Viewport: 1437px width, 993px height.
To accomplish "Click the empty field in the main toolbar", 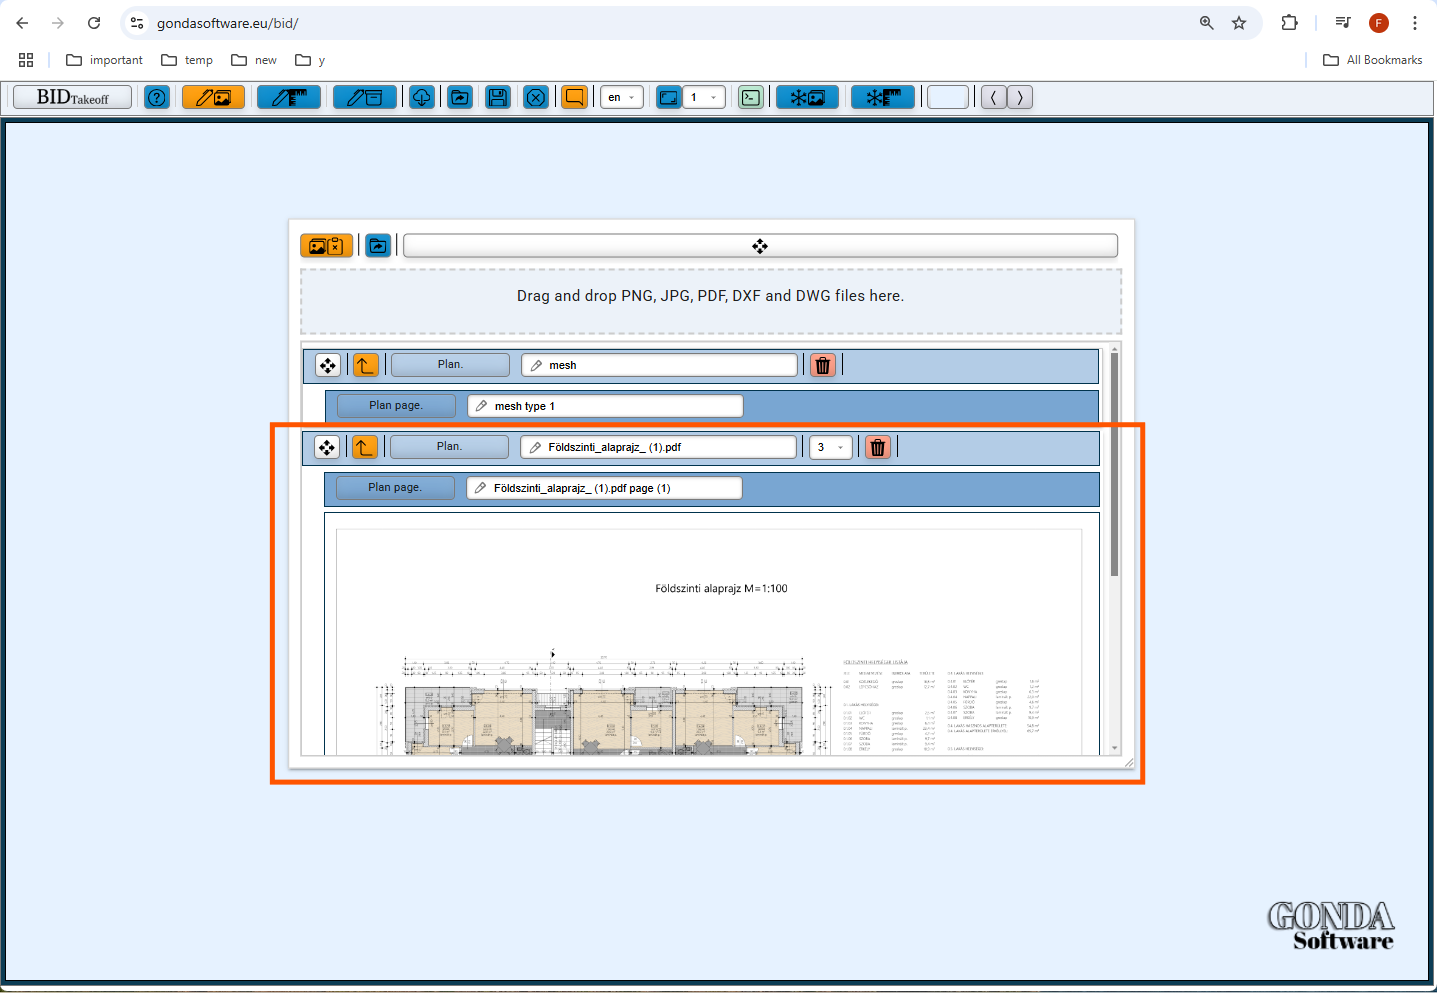I will [x=948, y=97].
